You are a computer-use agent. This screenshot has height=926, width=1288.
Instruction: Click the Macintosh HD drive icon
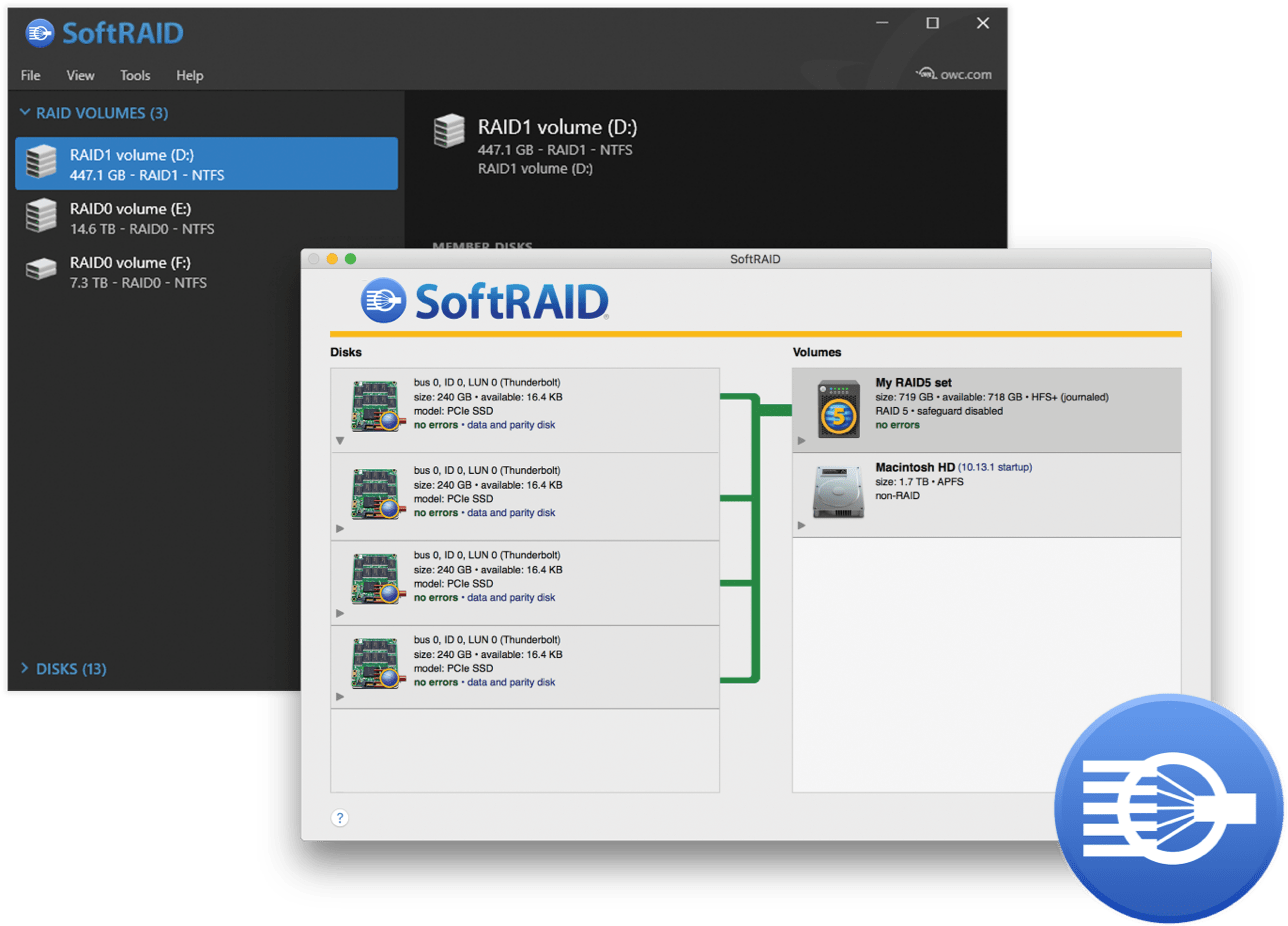tap(838, 493)
